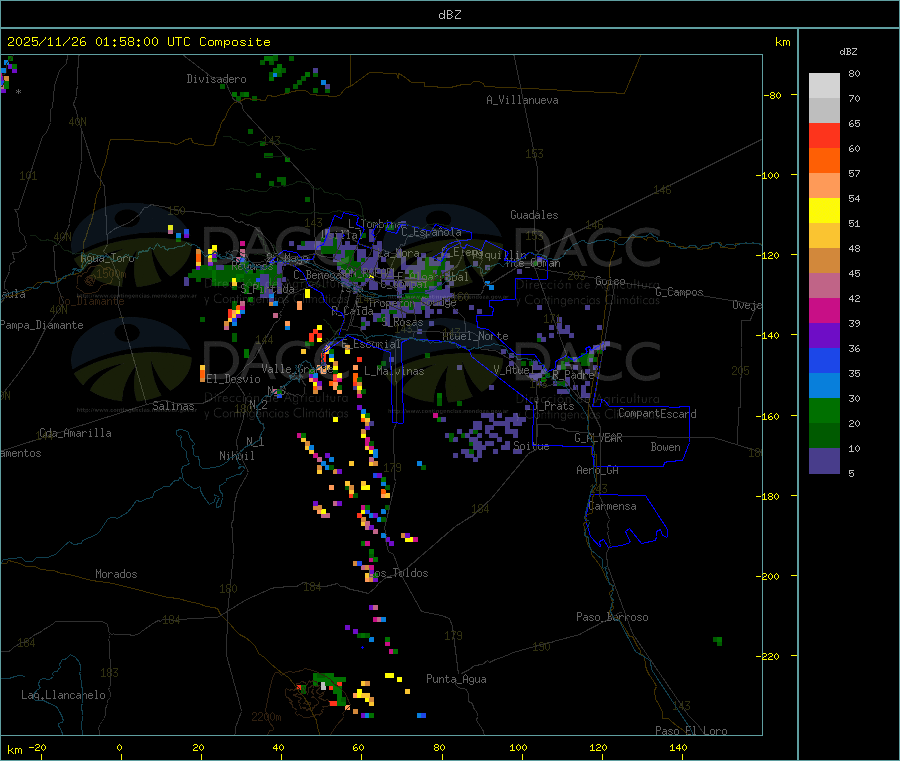The image size is (900, 761).
Task: Click the Guico label
Action: coord(610,281)
